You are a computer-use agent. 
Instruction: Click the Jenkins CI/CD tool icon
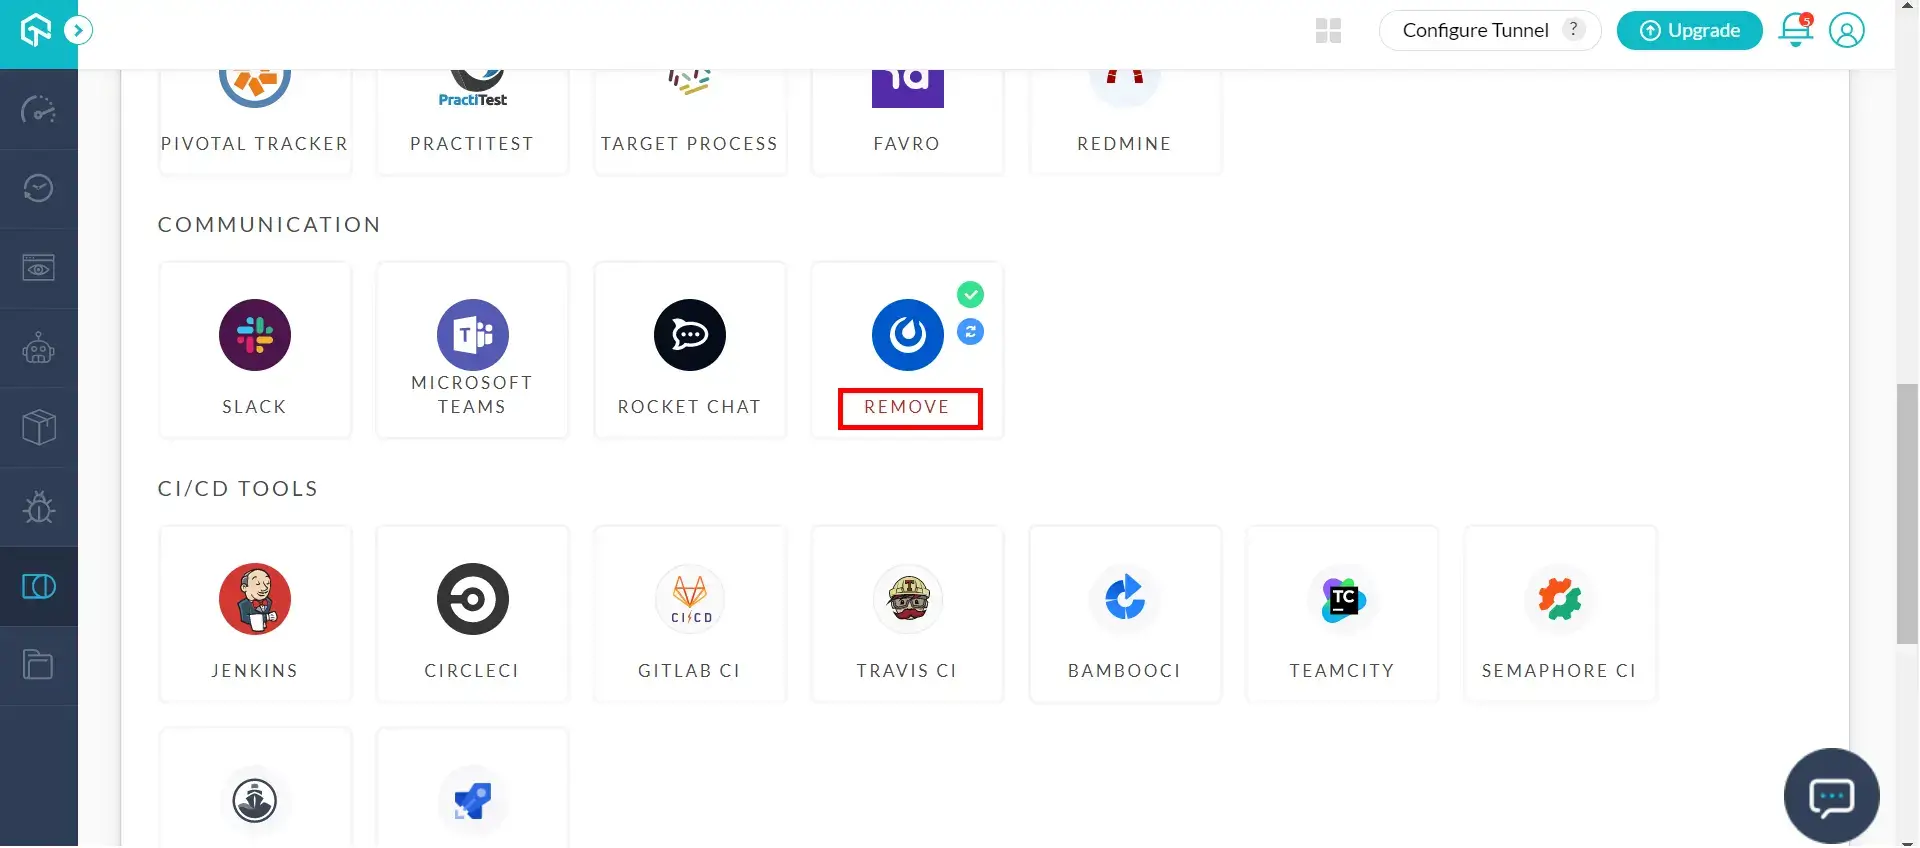[x=255, y=599]
